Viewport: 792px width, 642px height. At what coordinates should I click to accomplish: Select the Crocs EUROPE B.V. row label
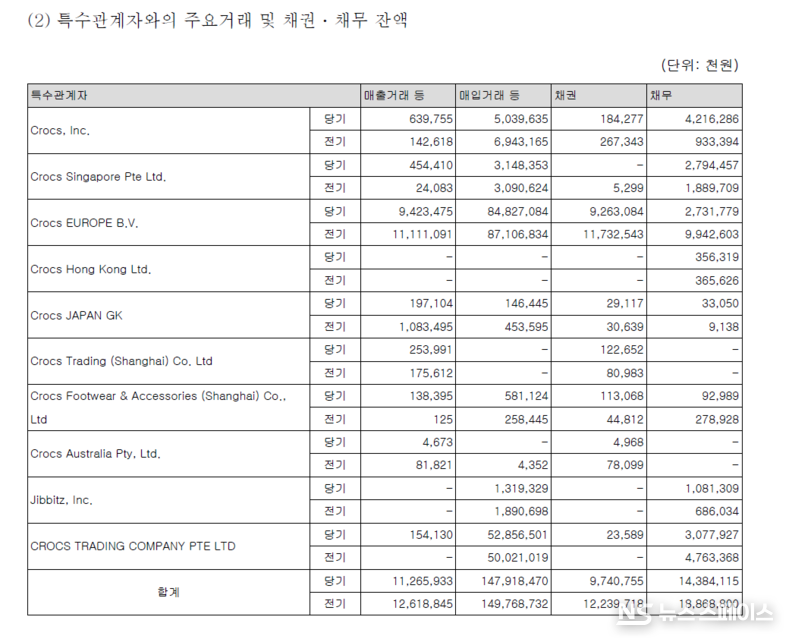84,223
